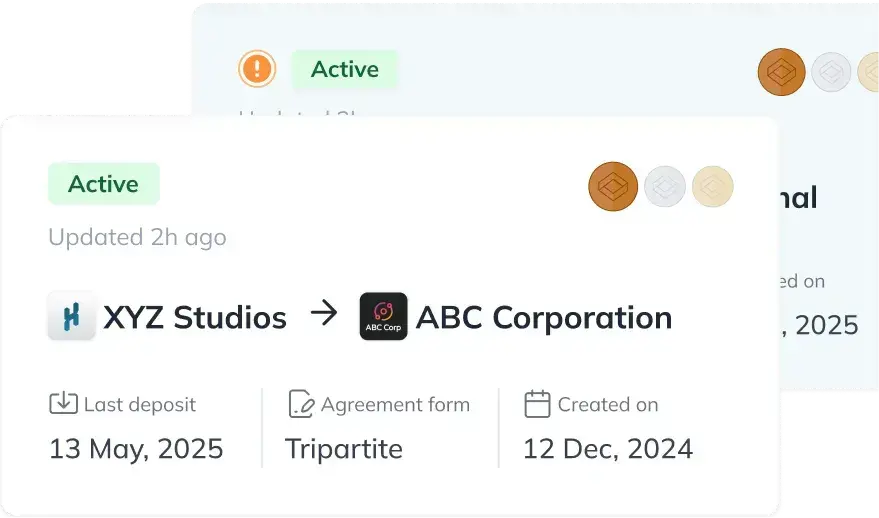The width and height of the screenshot is (879, 518).
Task: Click the 12 Dec, 2024 creation date
Action: pyautogui.click(x=608, y=449)
